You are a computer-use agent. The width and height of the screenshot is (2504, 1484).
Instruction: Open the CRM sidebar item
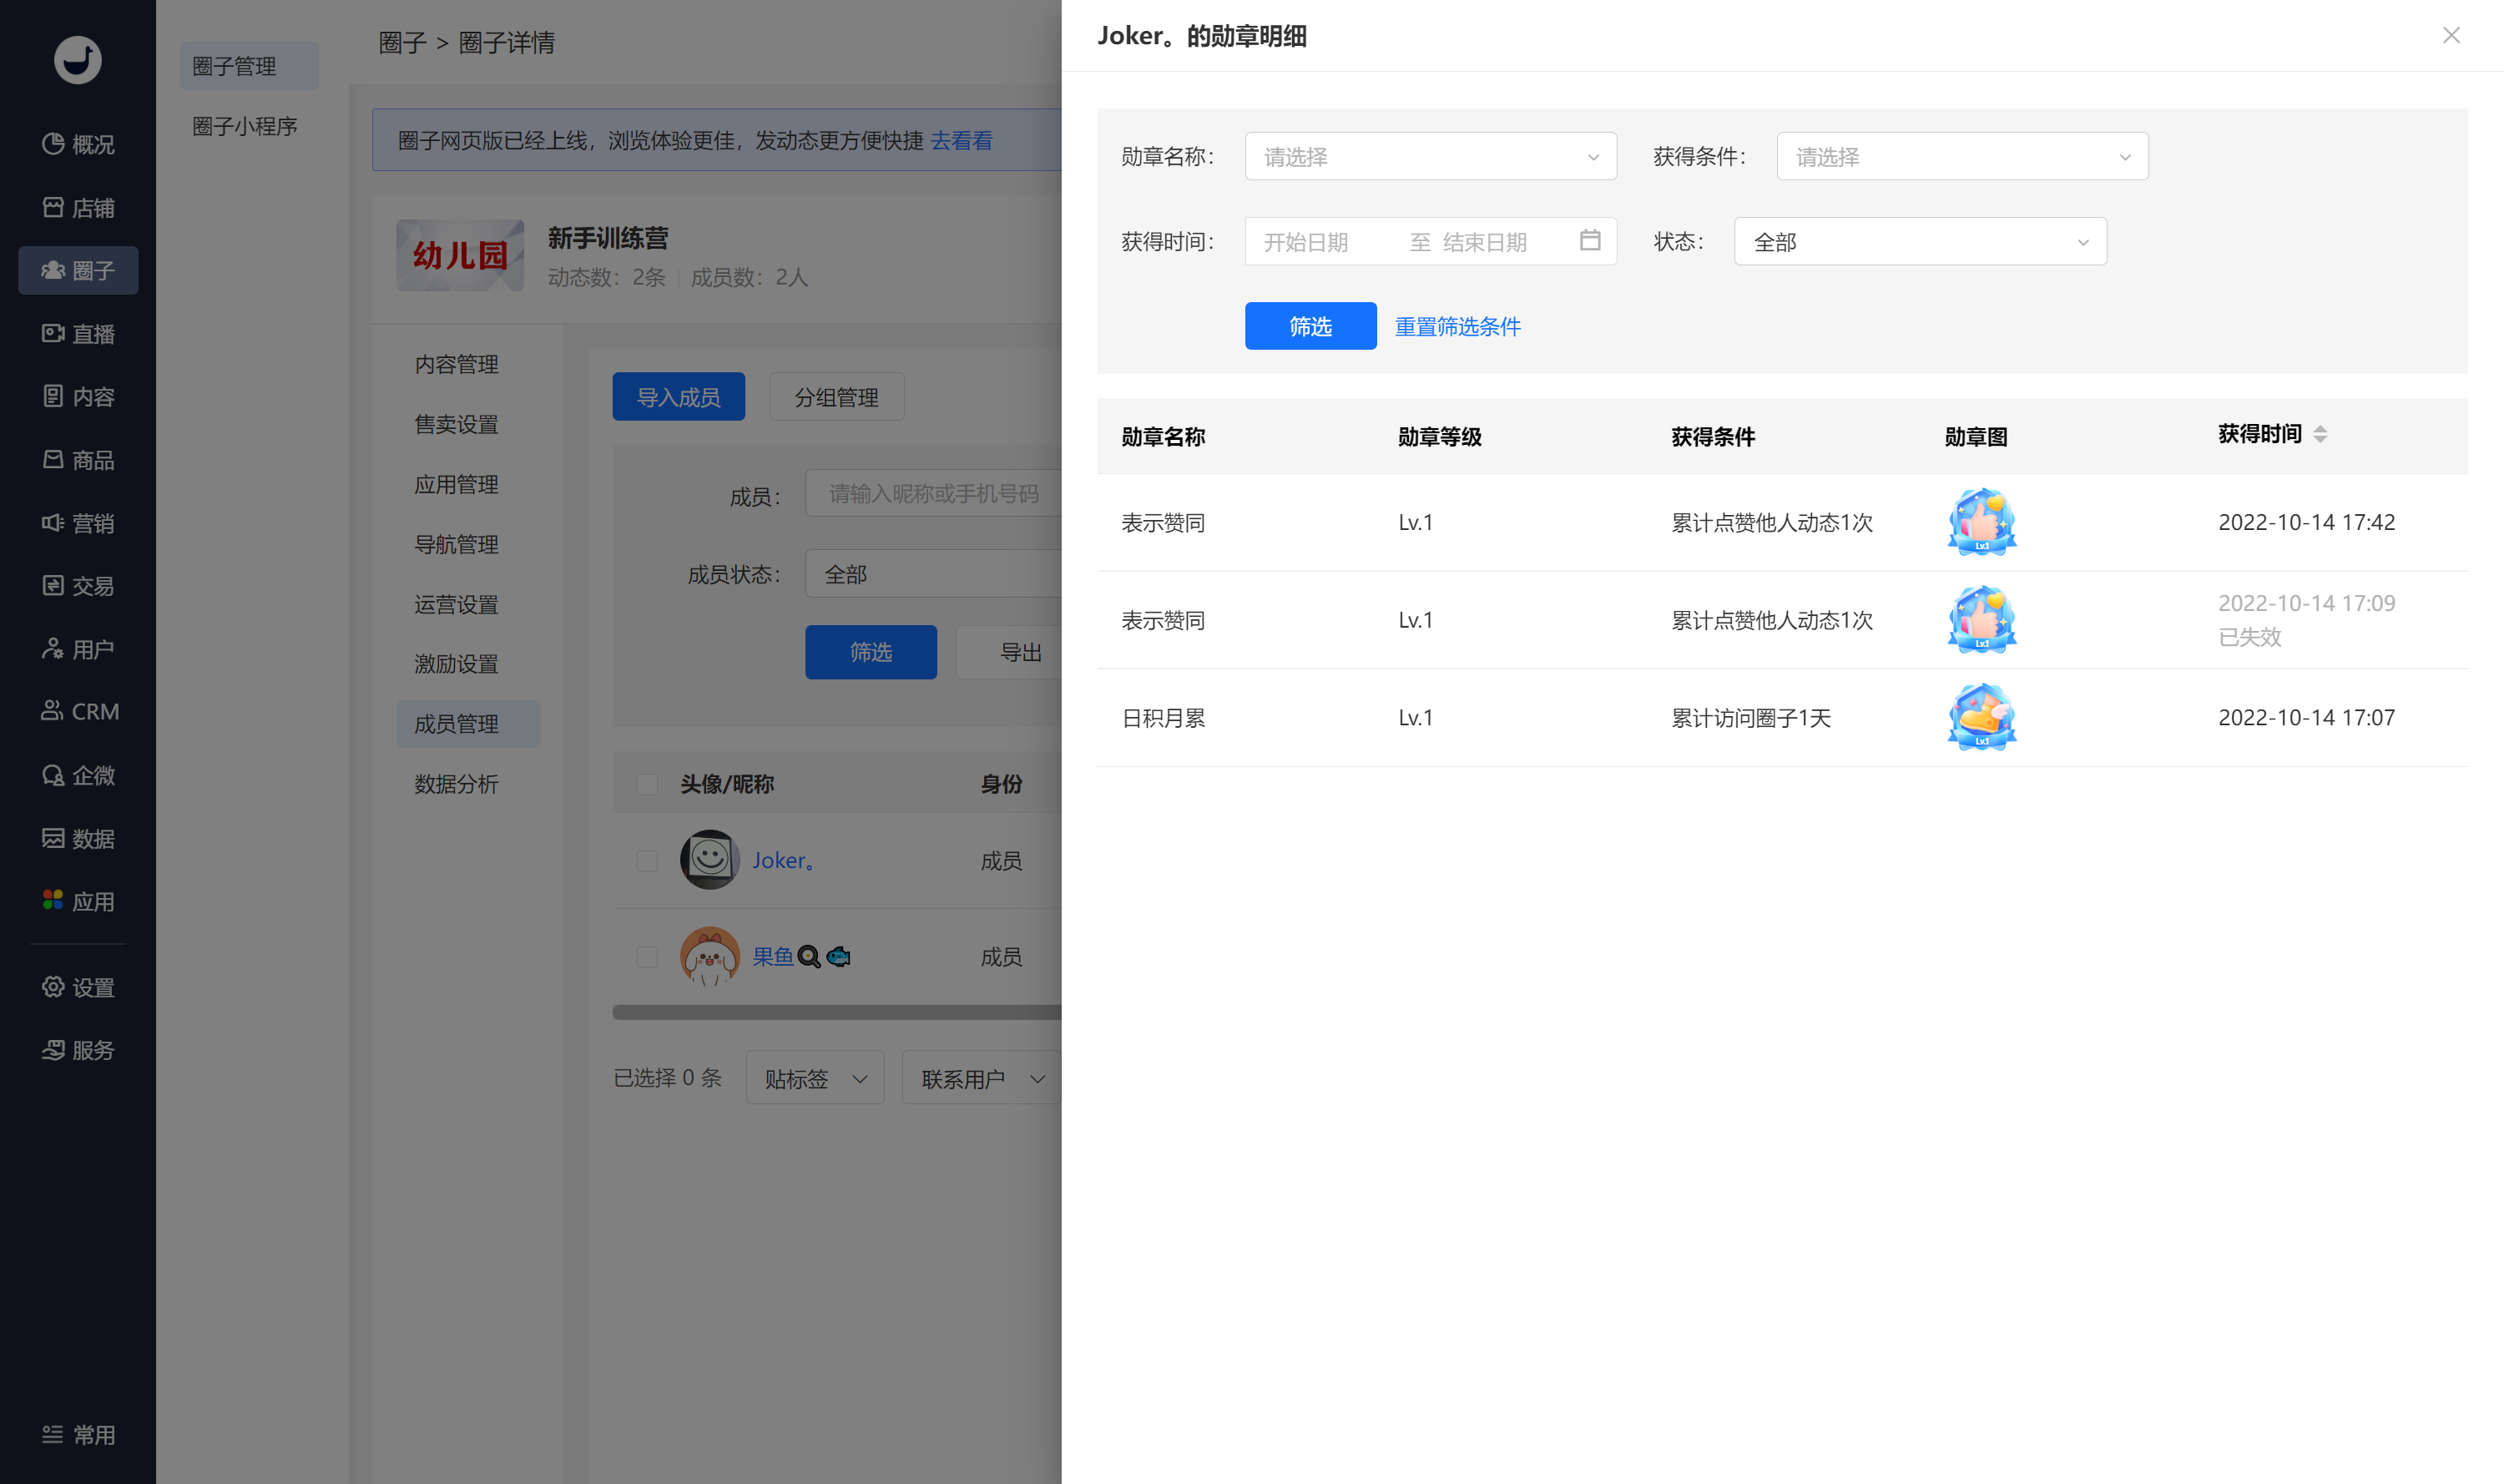click(78, 711)
